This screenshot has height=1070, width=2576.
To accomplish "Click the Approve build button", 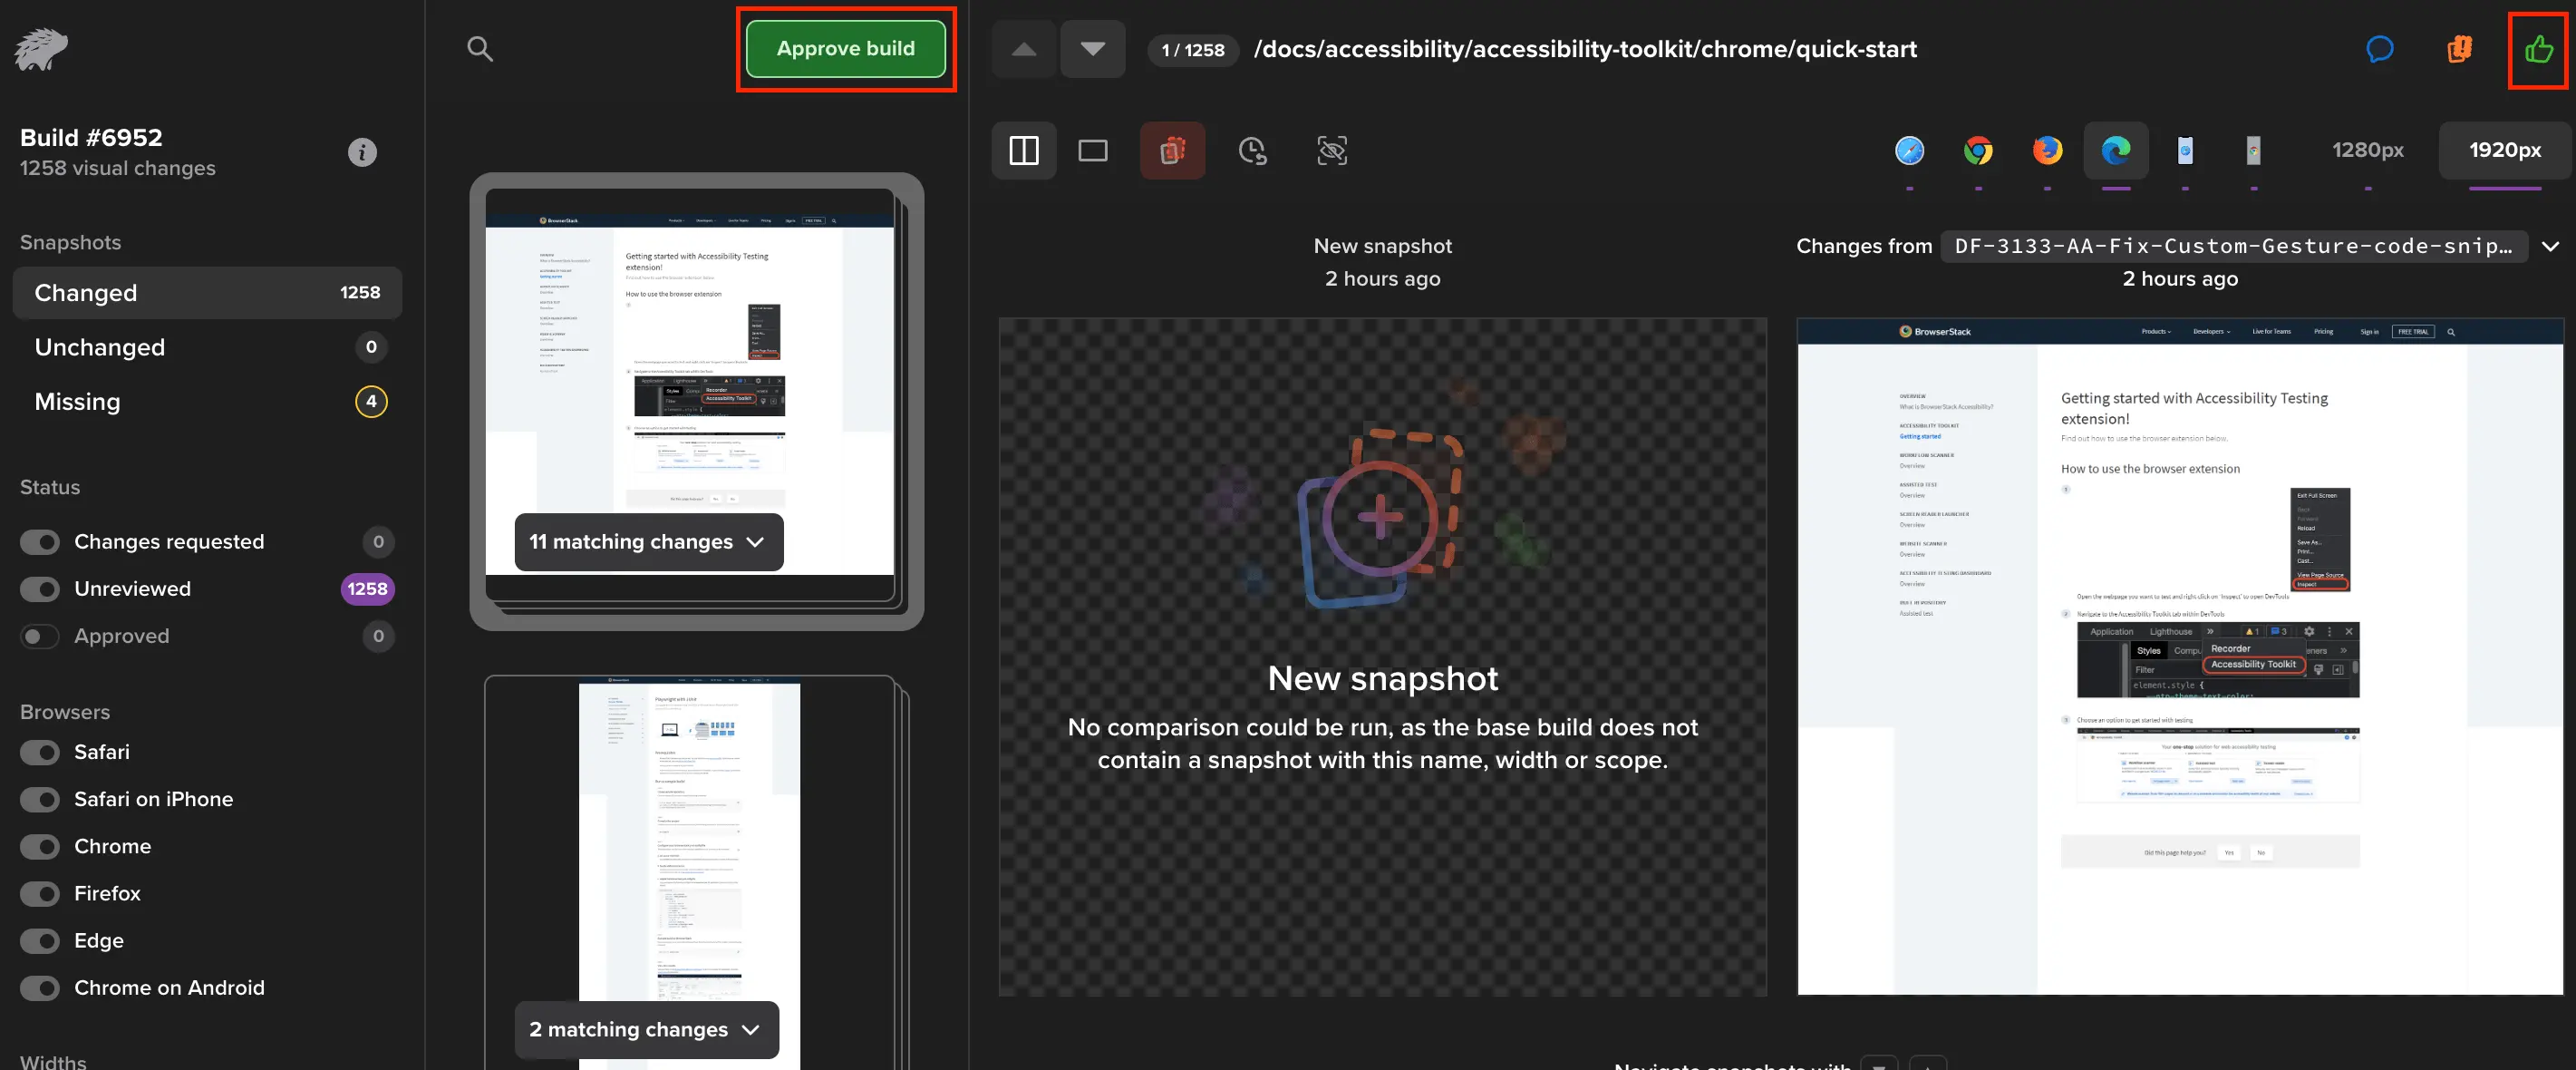I will pos(845,49).
